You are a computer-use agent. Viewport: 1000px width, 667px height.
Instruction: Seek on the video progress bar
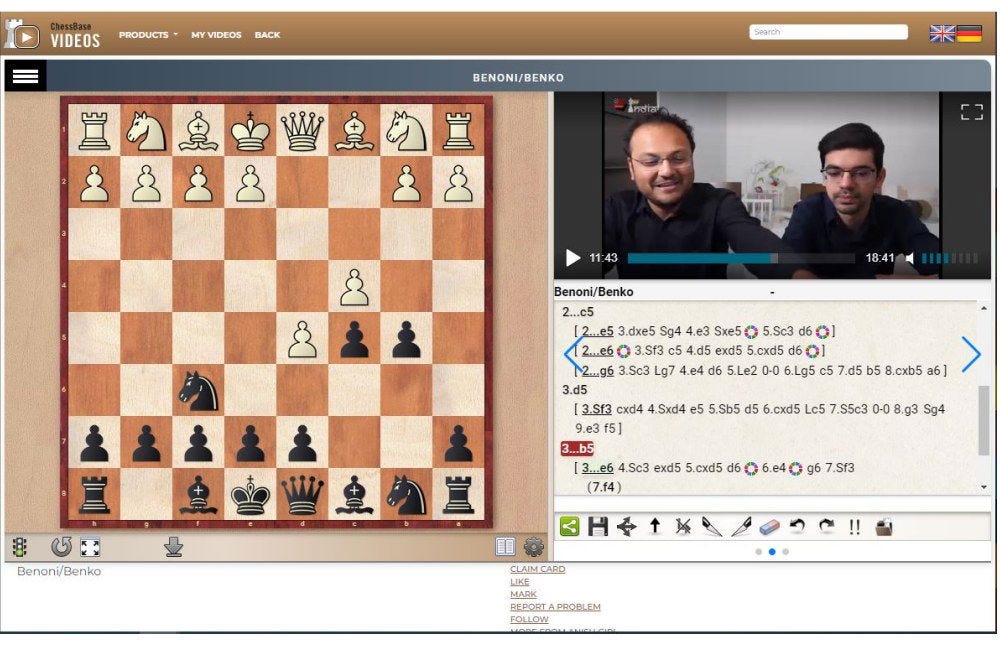click(741, 258)
